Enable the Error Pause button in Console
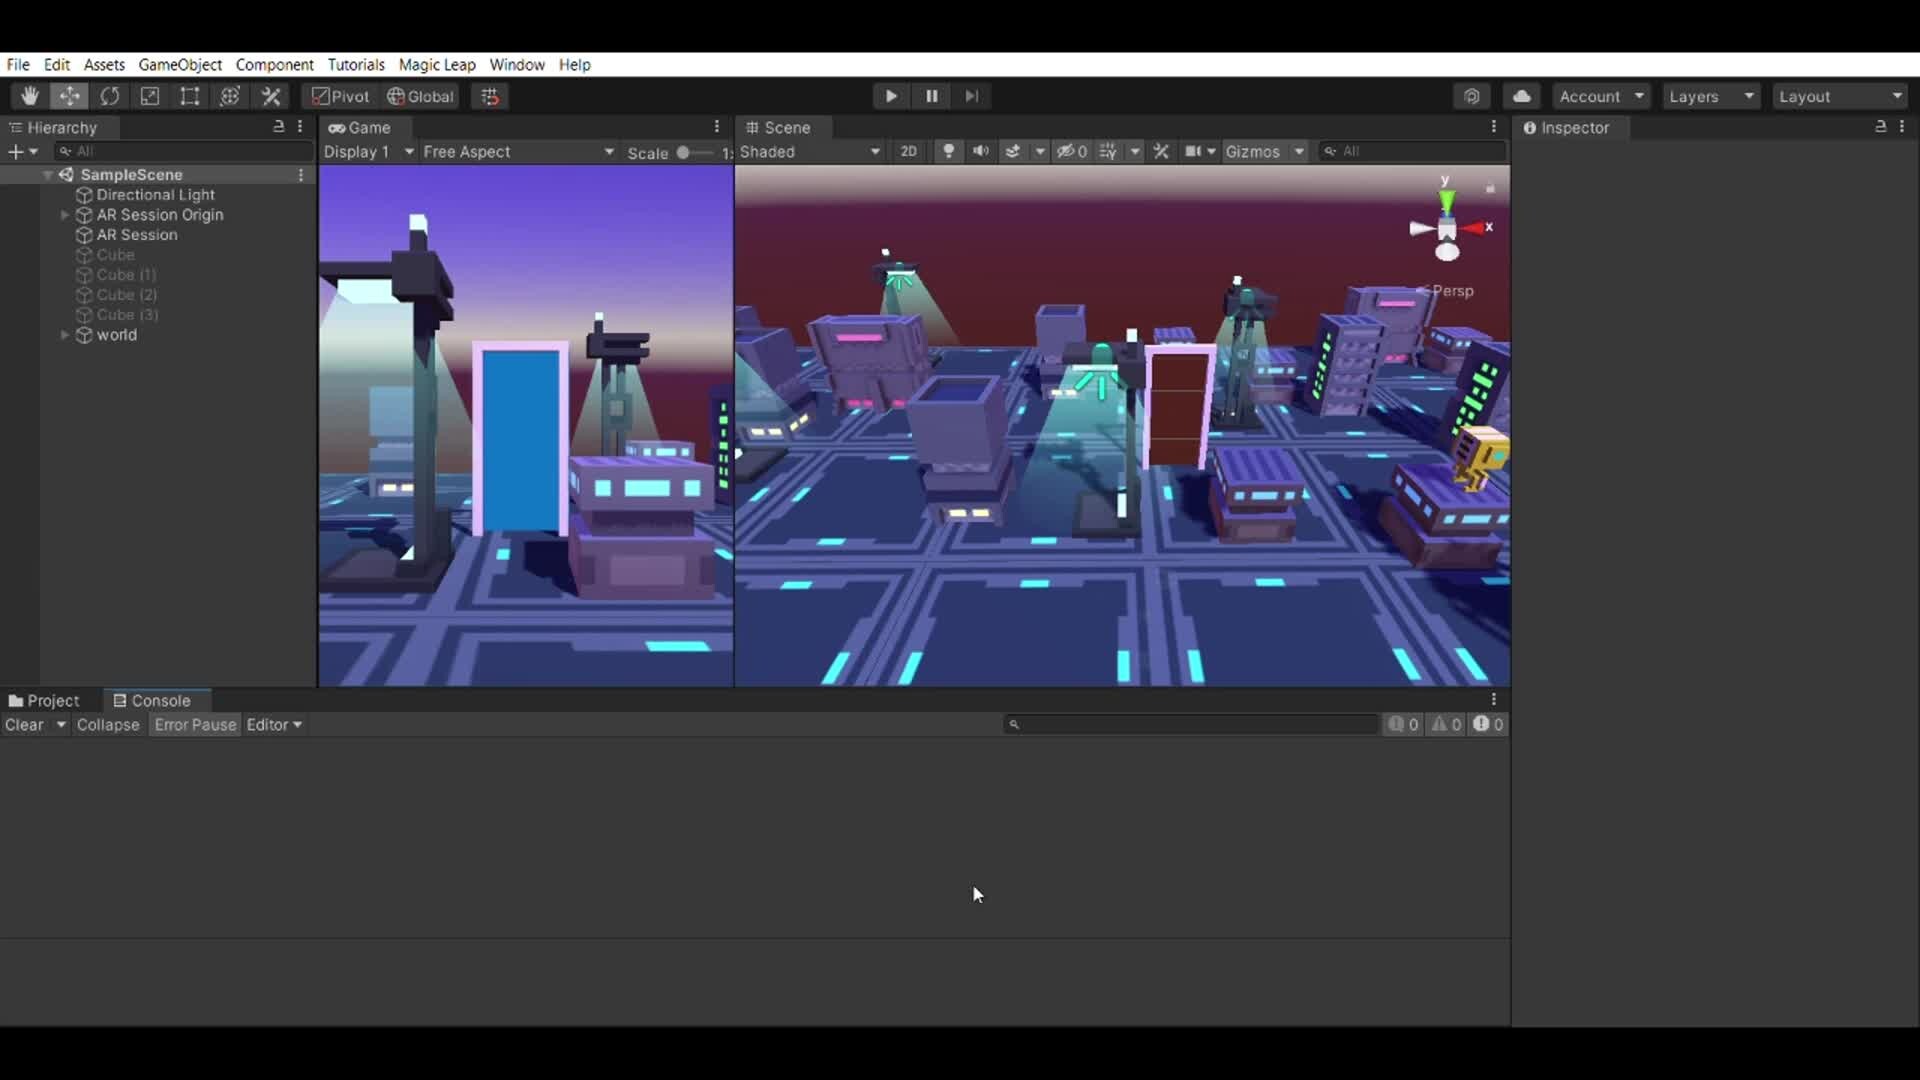This screenshot has height=1080, width=1920. pos(194,724)
